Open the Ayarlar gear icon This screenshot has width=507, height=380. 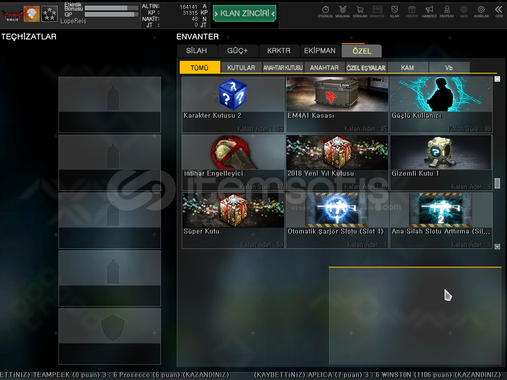(481, 11)
